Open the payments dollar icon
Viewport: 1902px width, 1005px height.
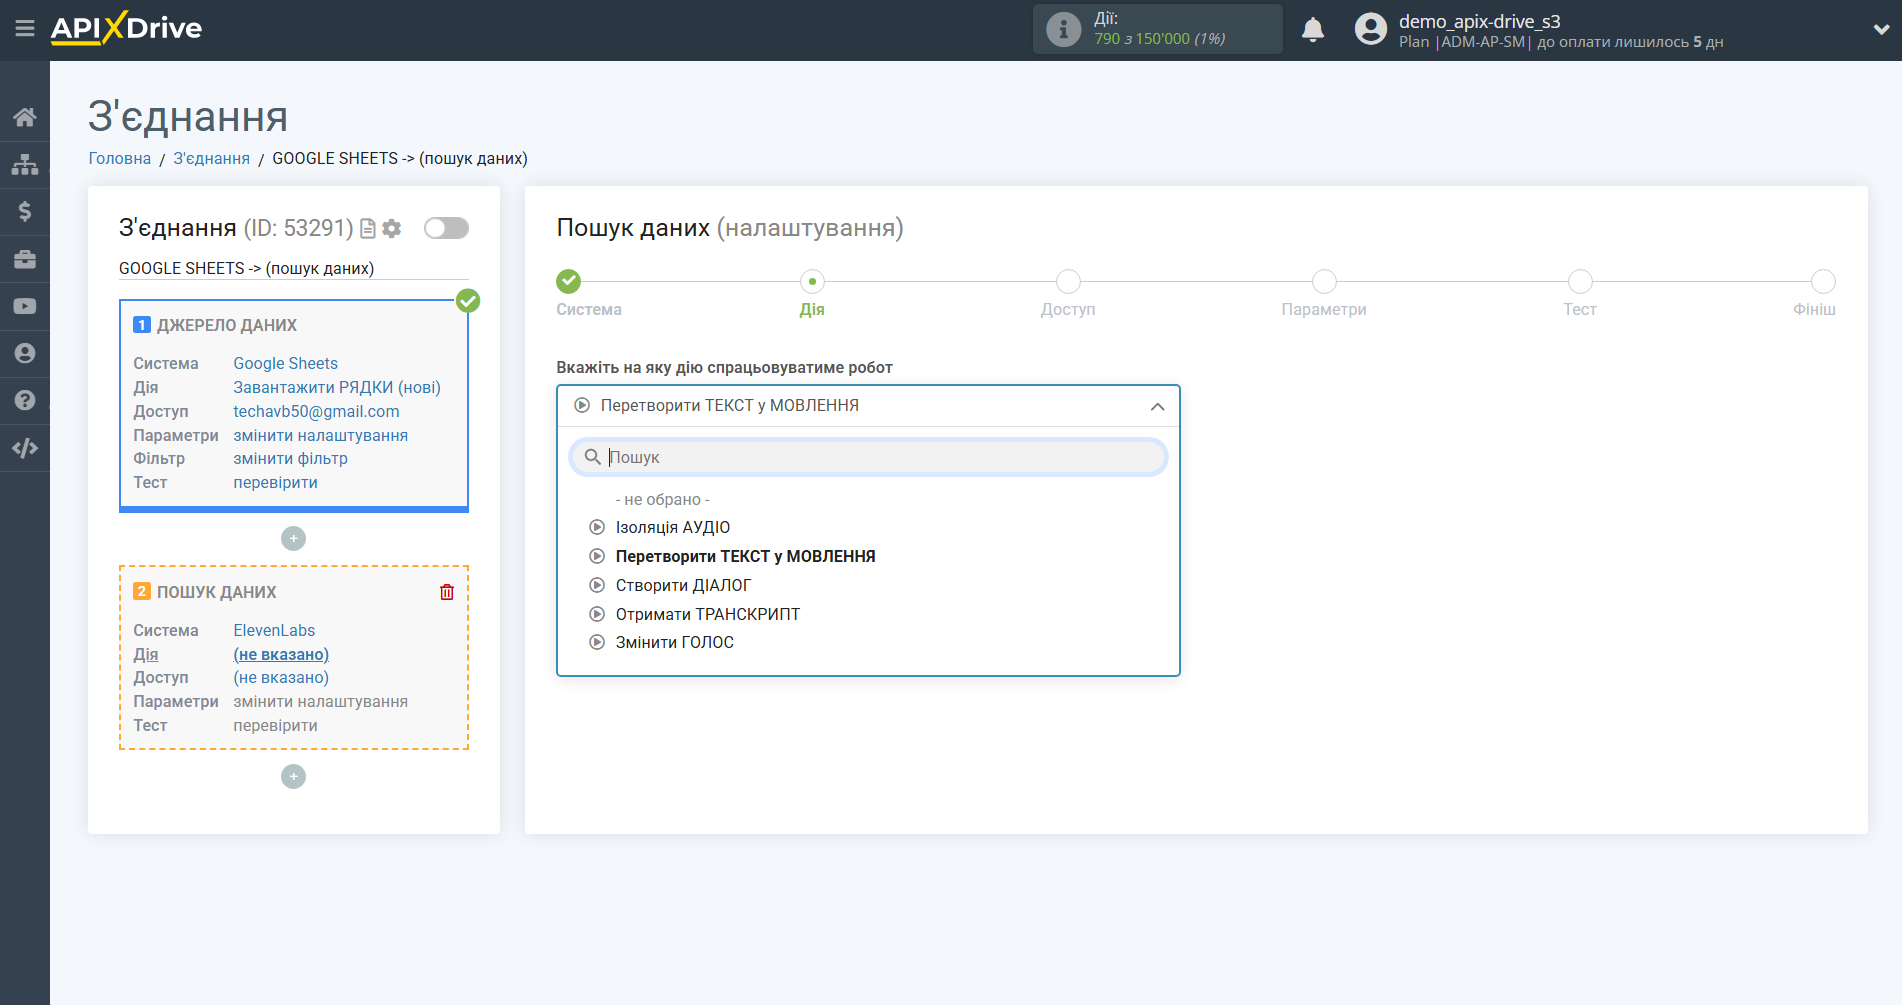[x=25, y=211]
